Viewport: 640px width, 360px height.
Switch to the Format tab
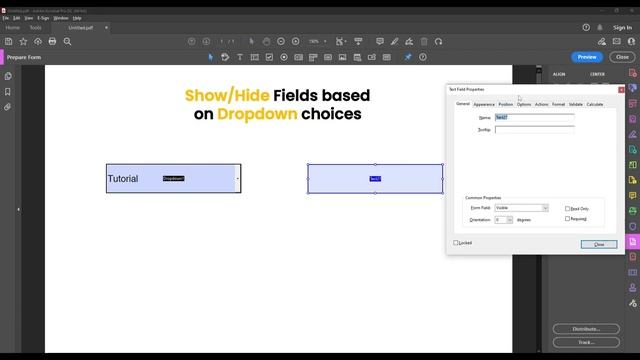(x=558, y=104)
